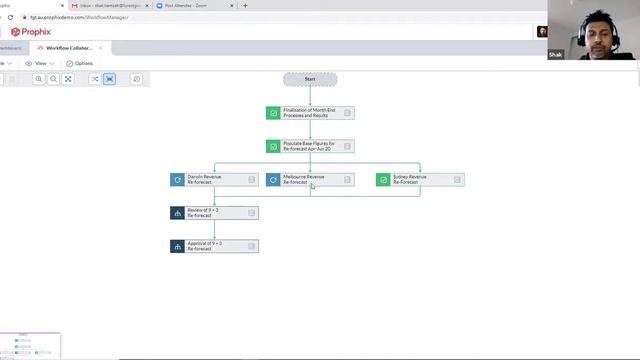Image resolution: width=640 pixels, height=360 pixels.
Task: Click the Prophix logo
Action: (x=31, y=32)
